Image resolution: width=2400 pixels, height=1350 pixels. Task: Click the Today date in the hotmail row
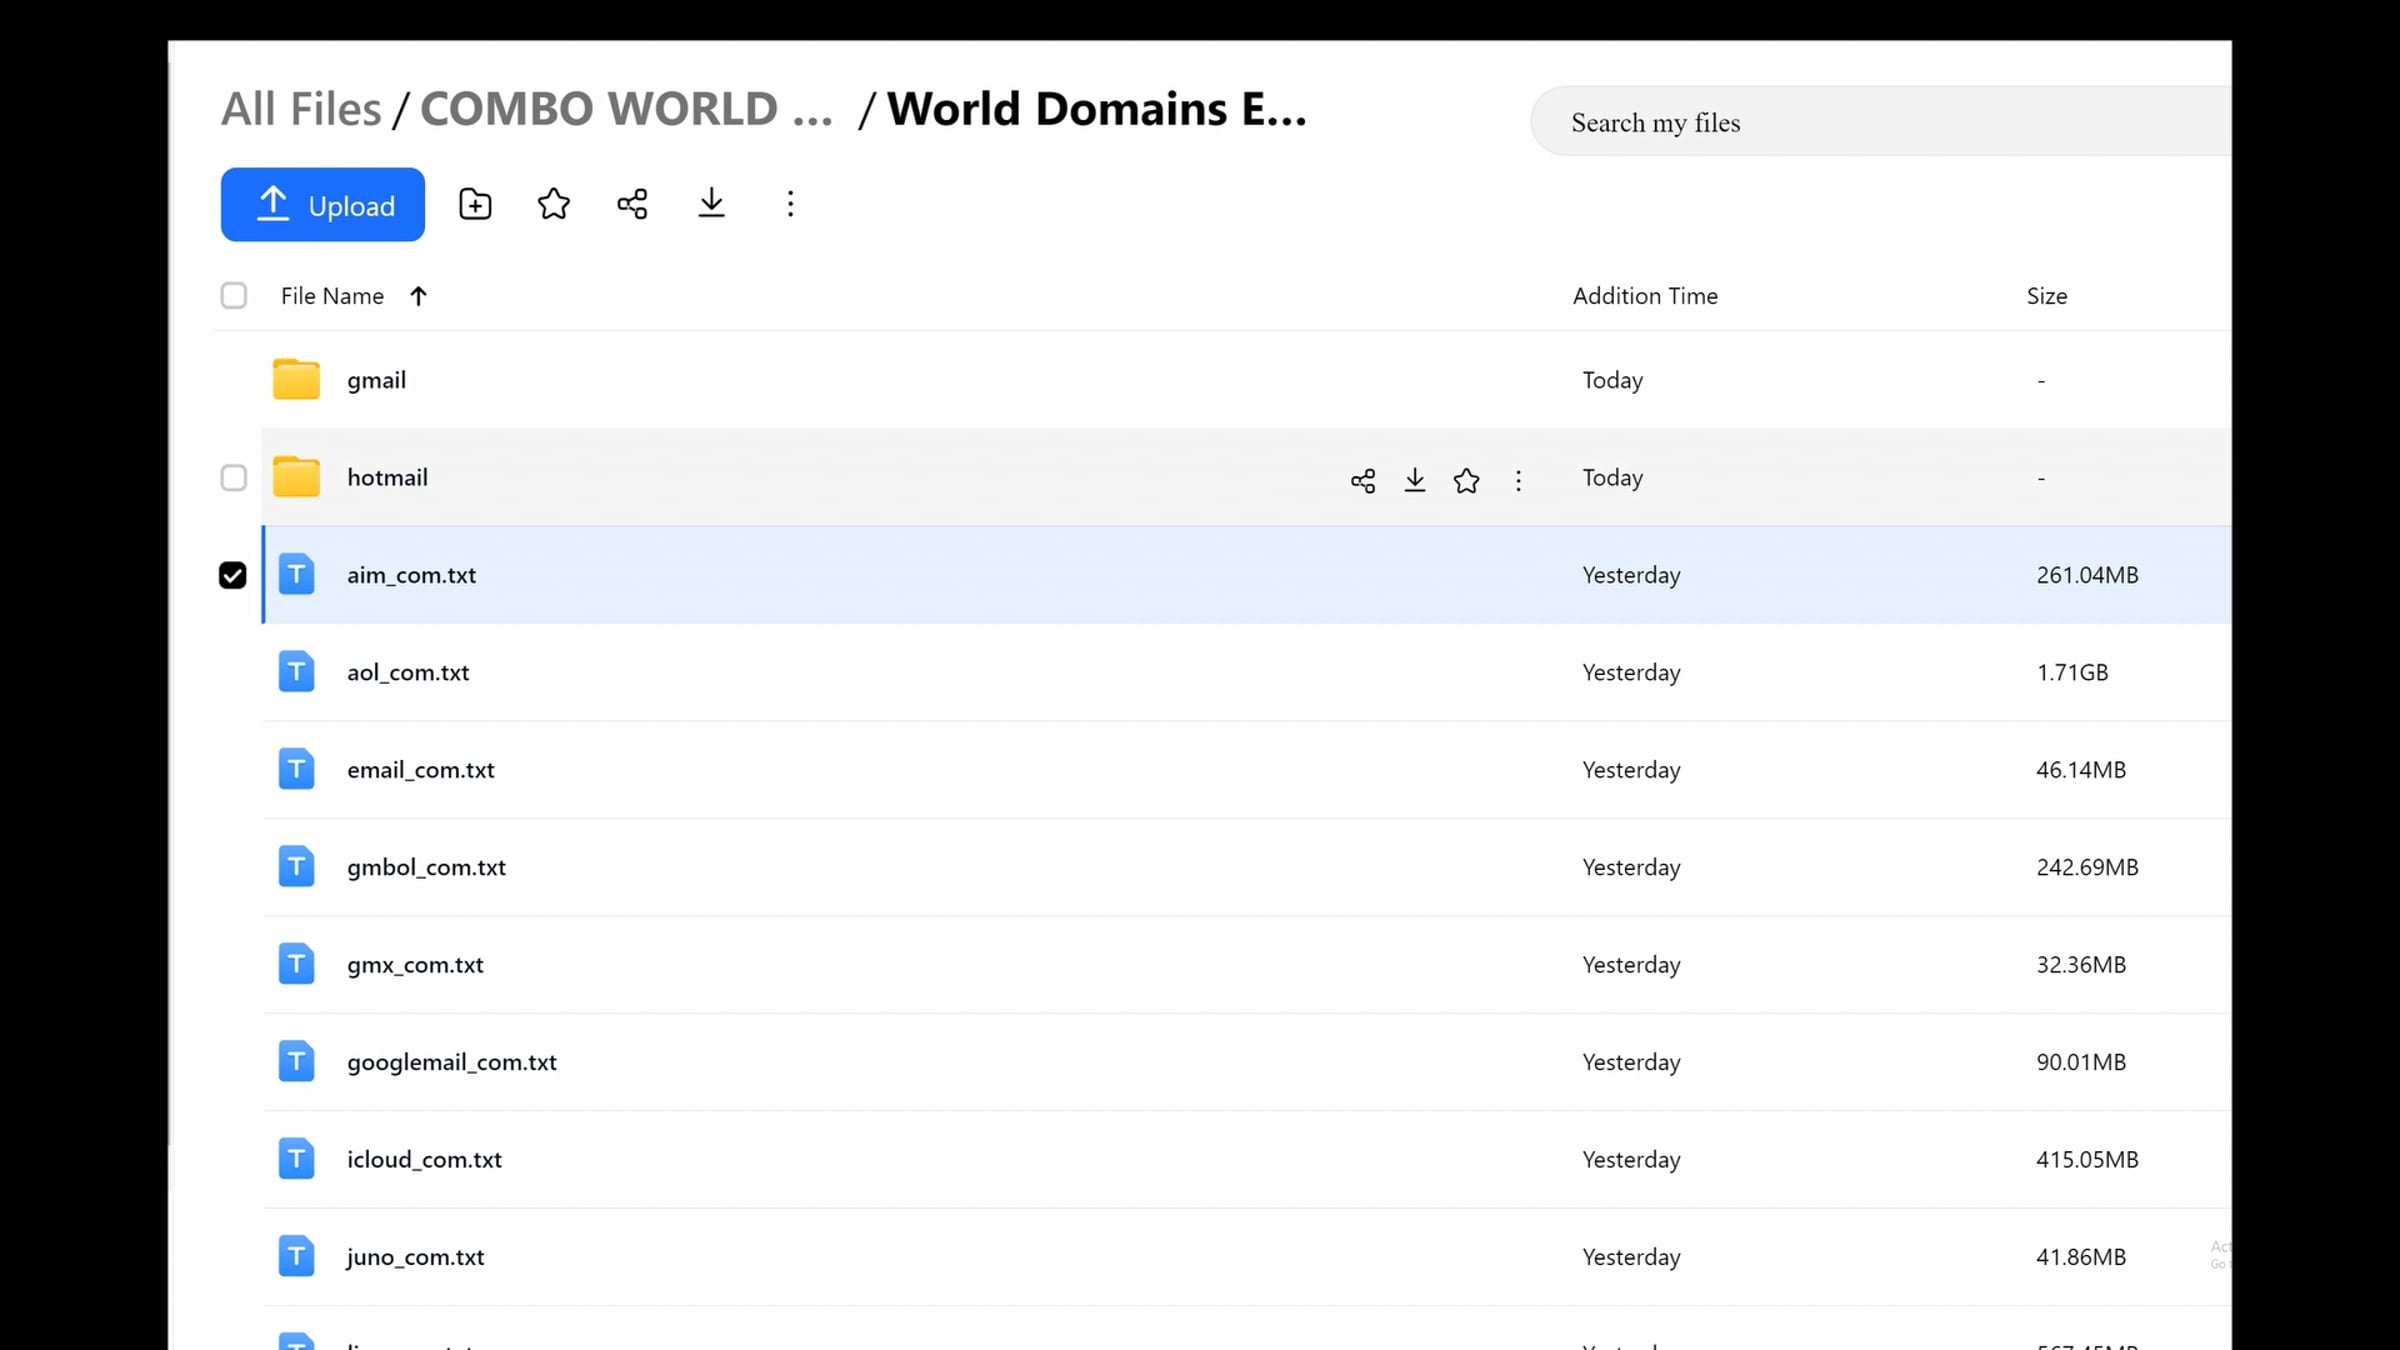tap(1612, 478)
